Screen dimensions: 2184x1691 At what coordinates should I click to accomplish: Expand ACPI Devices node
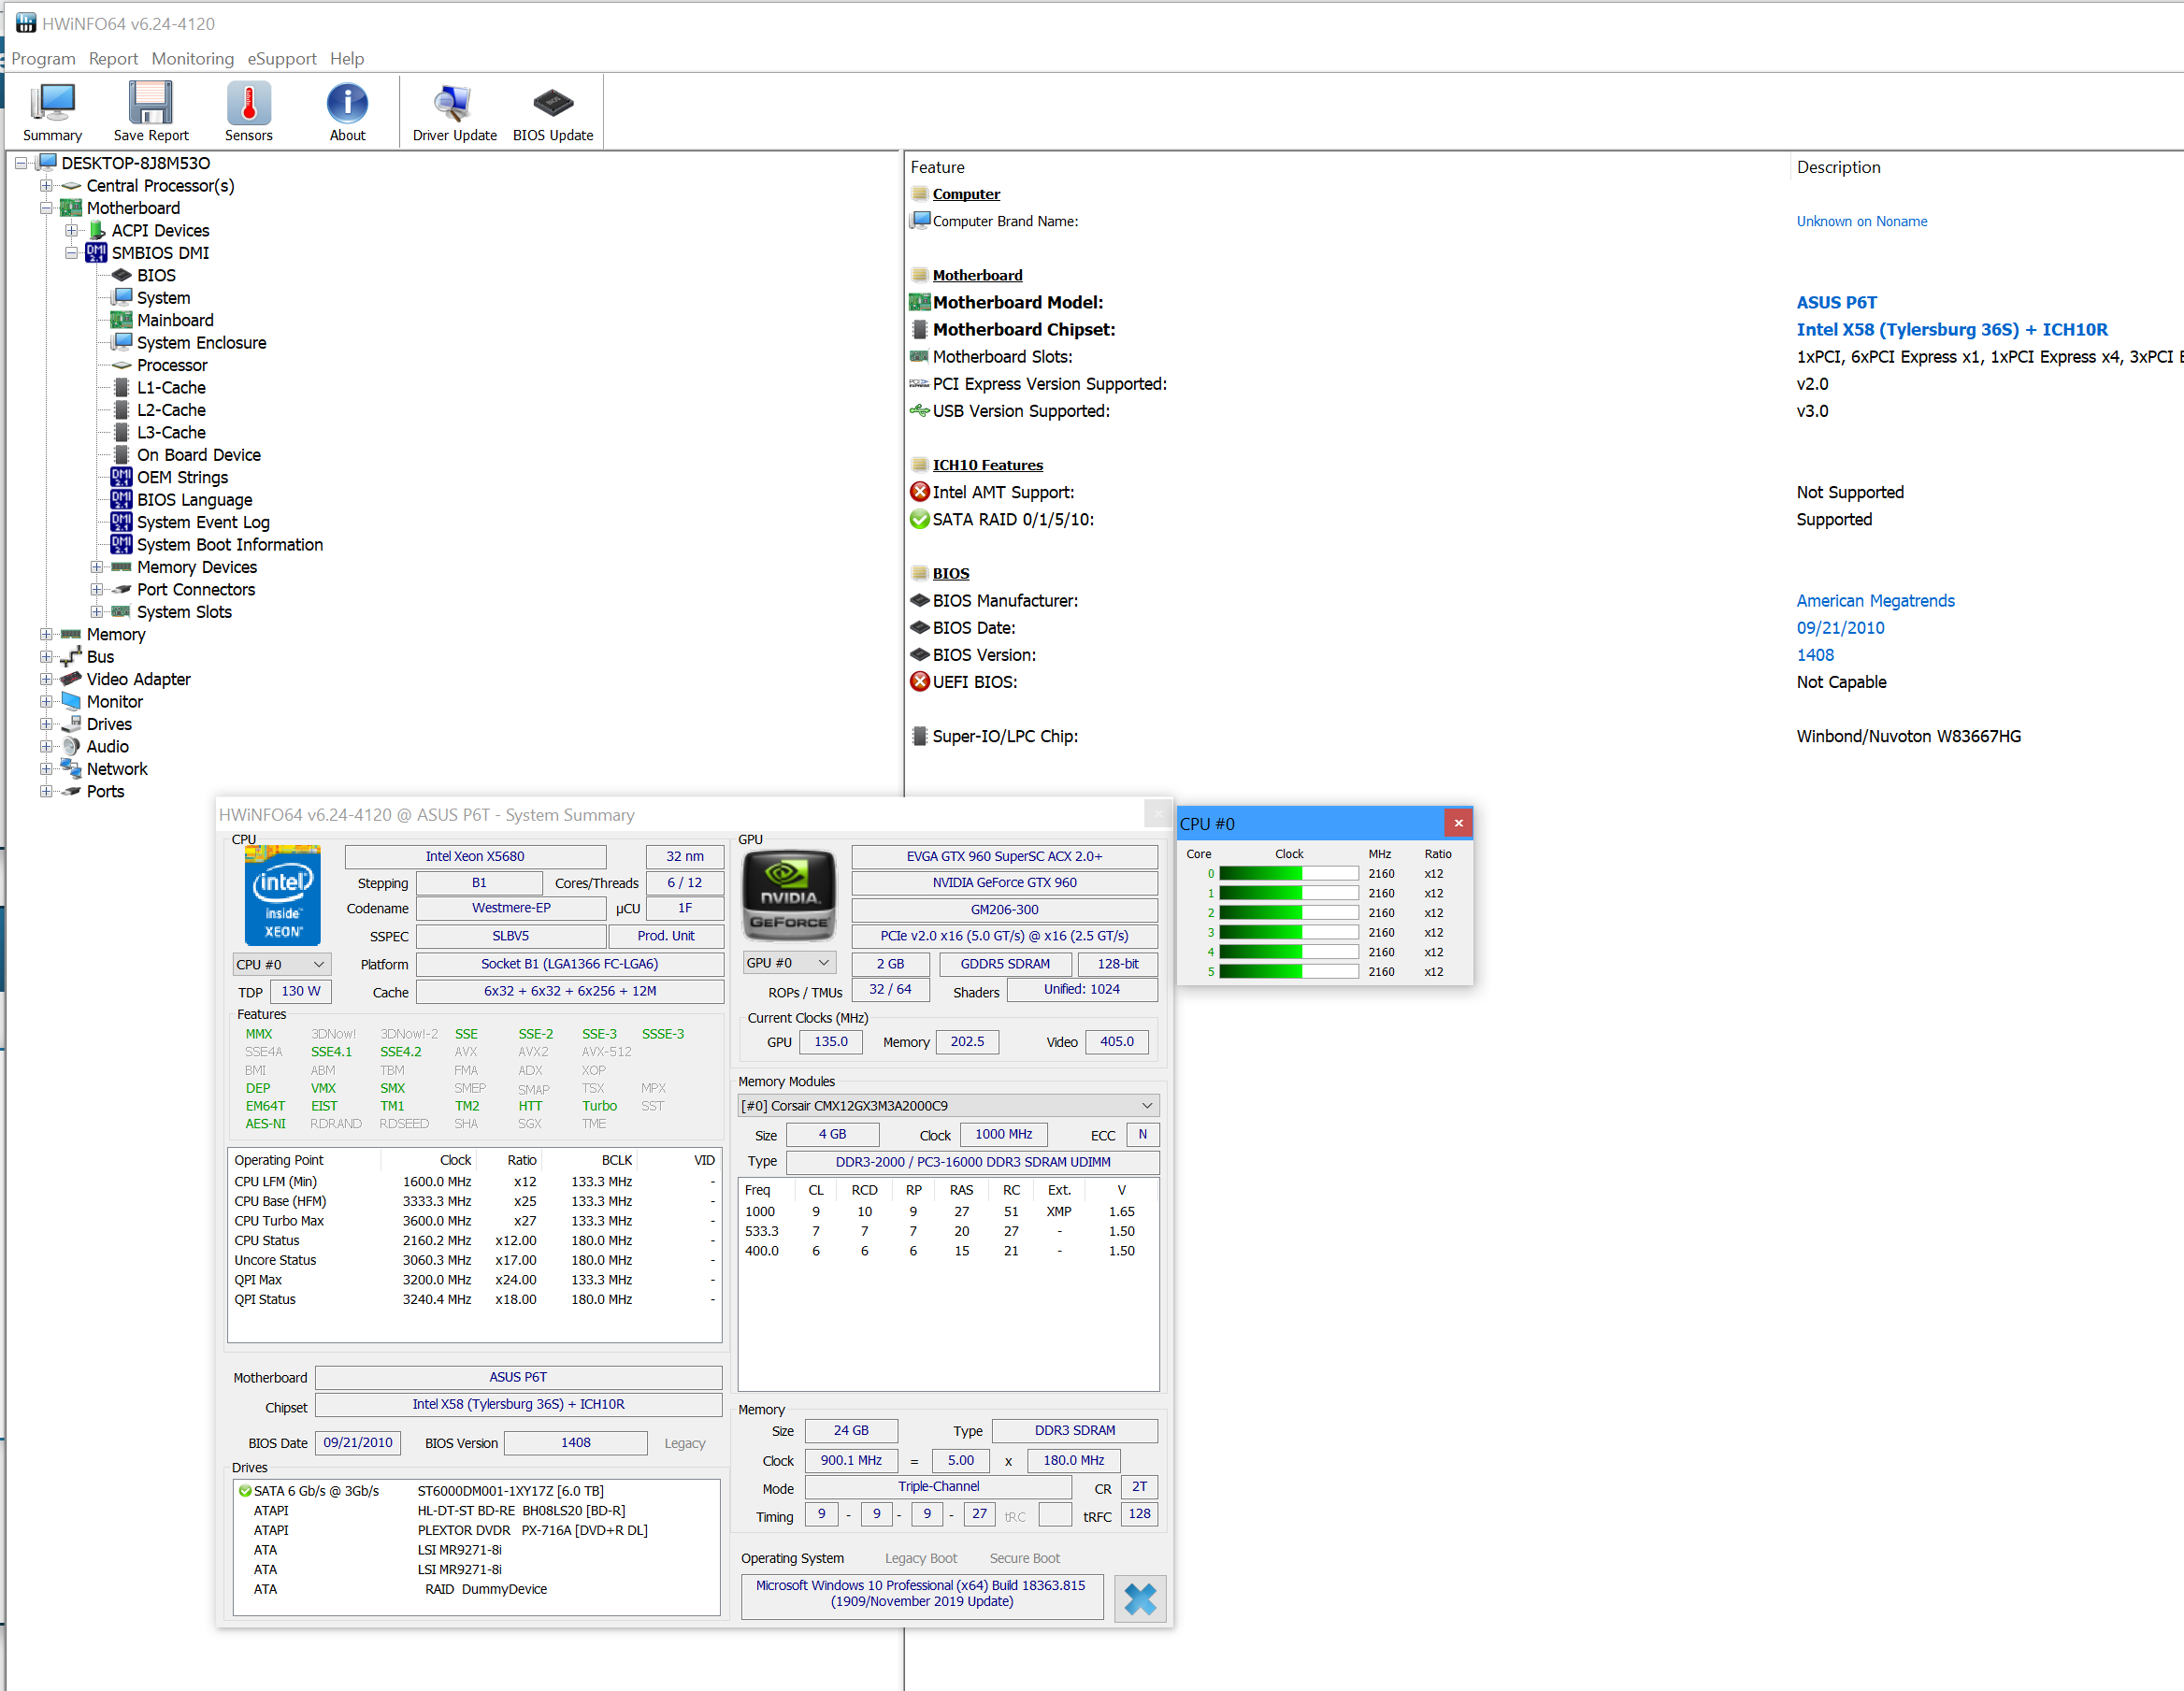71,231
